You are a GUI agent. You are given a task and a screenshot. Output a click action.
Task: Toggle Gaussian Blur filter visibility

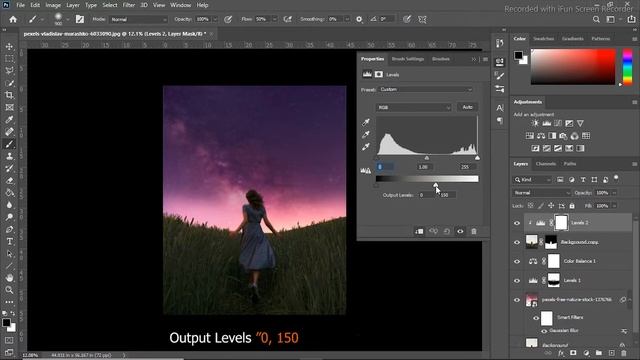tap(544, 331)
